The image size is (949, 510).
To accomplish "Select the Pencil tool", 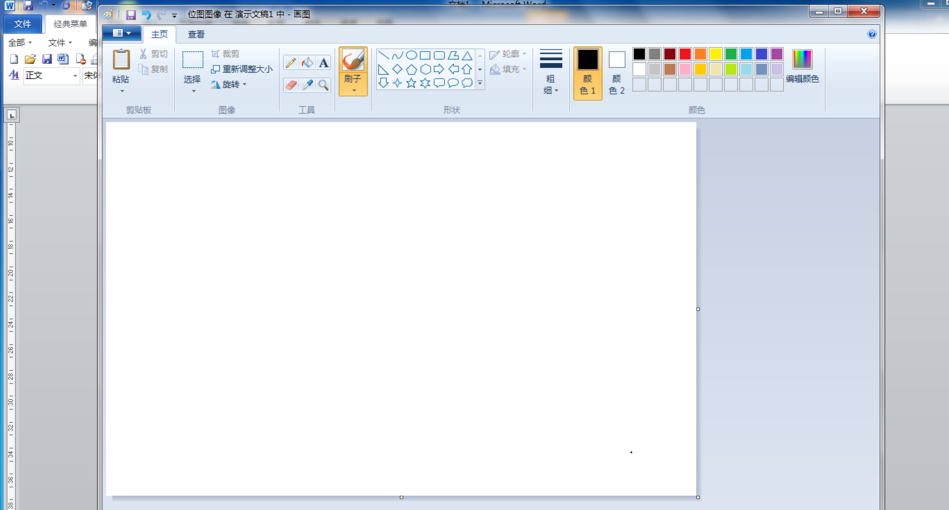I will pos(291,63).
